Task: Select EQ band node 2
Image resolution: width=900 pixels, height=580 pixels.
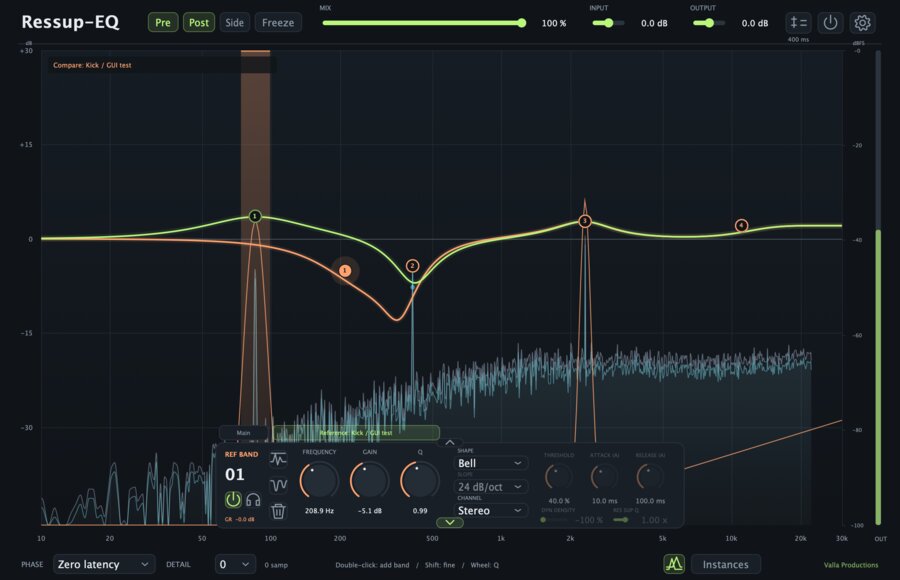Action: click(x=412, y=266)
